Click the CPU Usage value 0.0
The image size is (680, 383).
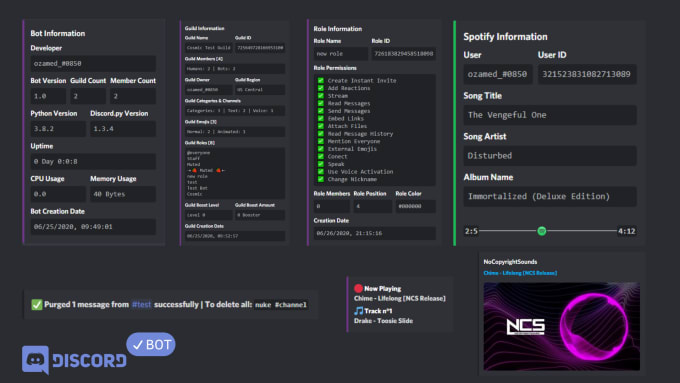click(x=58, y=194)
